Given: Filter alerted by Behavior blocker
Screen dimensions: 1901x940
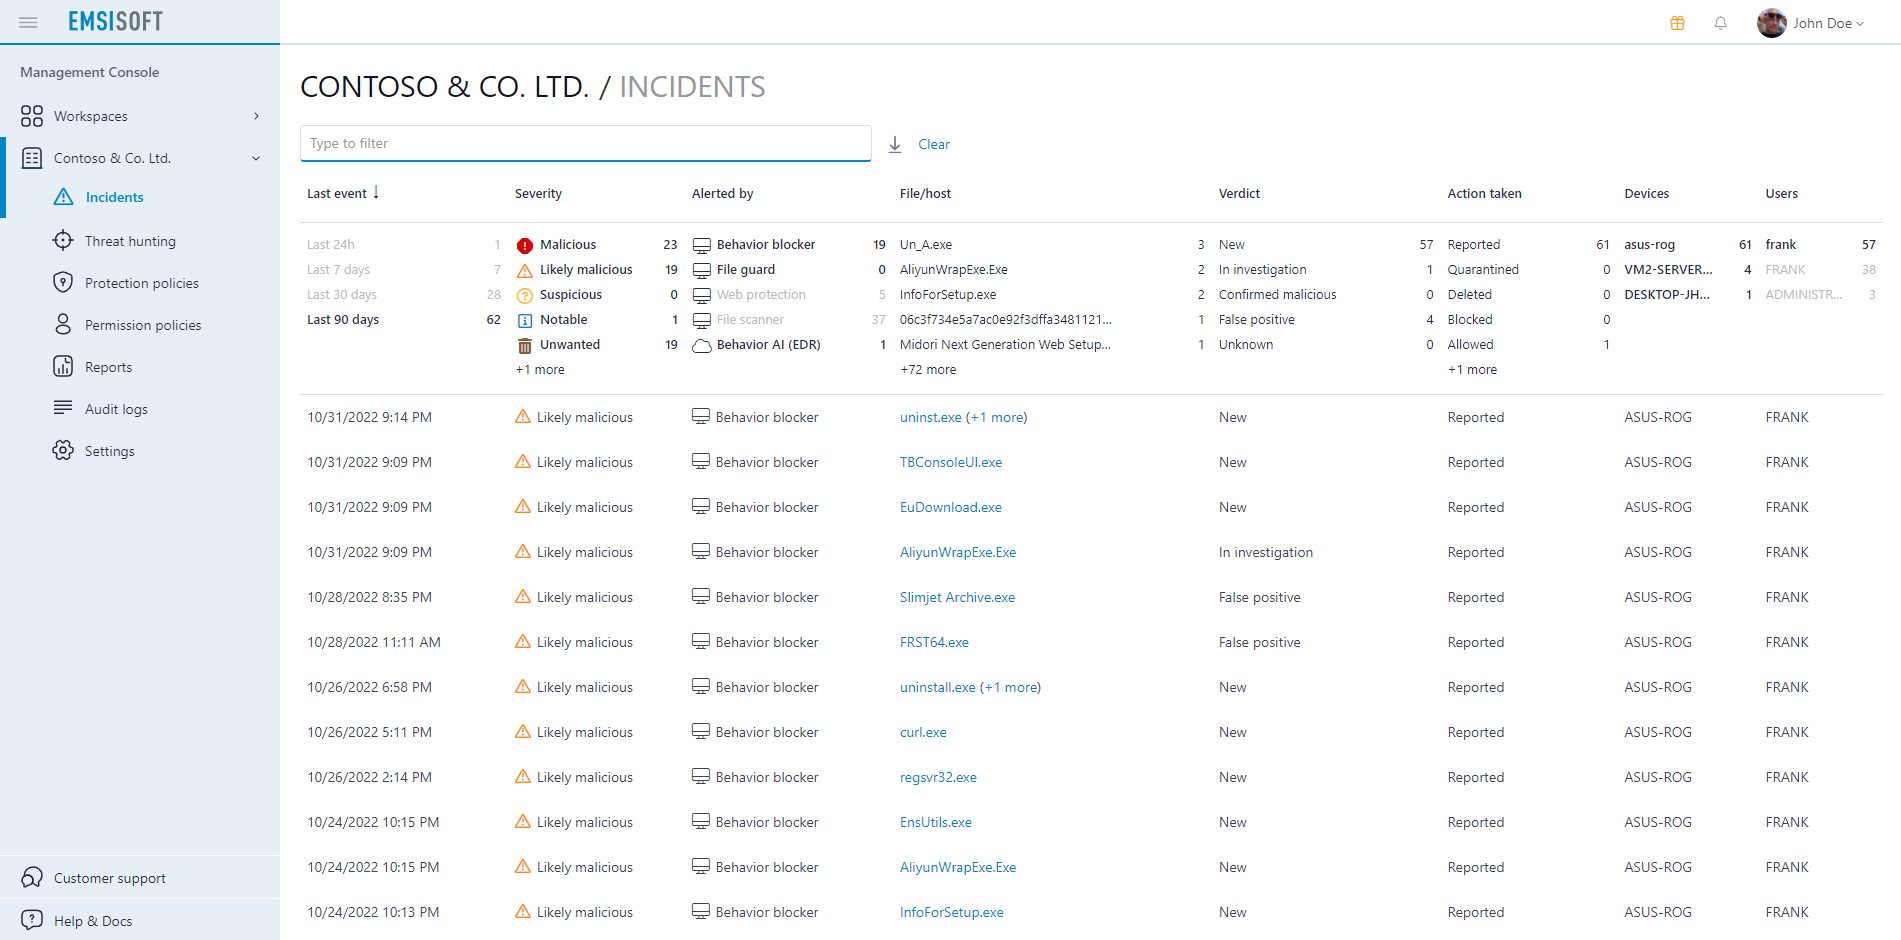Looking at the screenshot, I should coord(766,244).
